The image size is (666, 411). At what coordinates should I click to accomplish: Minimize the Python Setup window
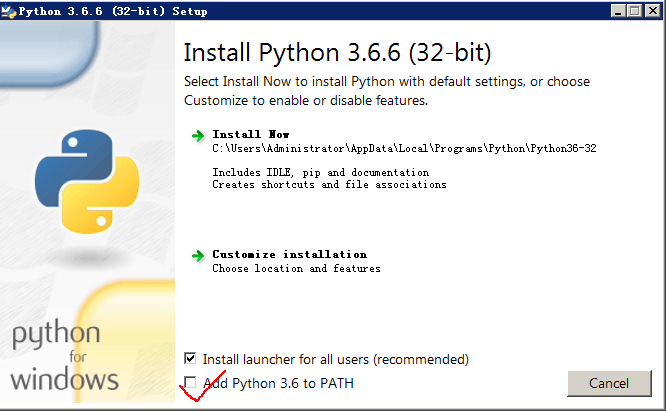tap(618, 11)
